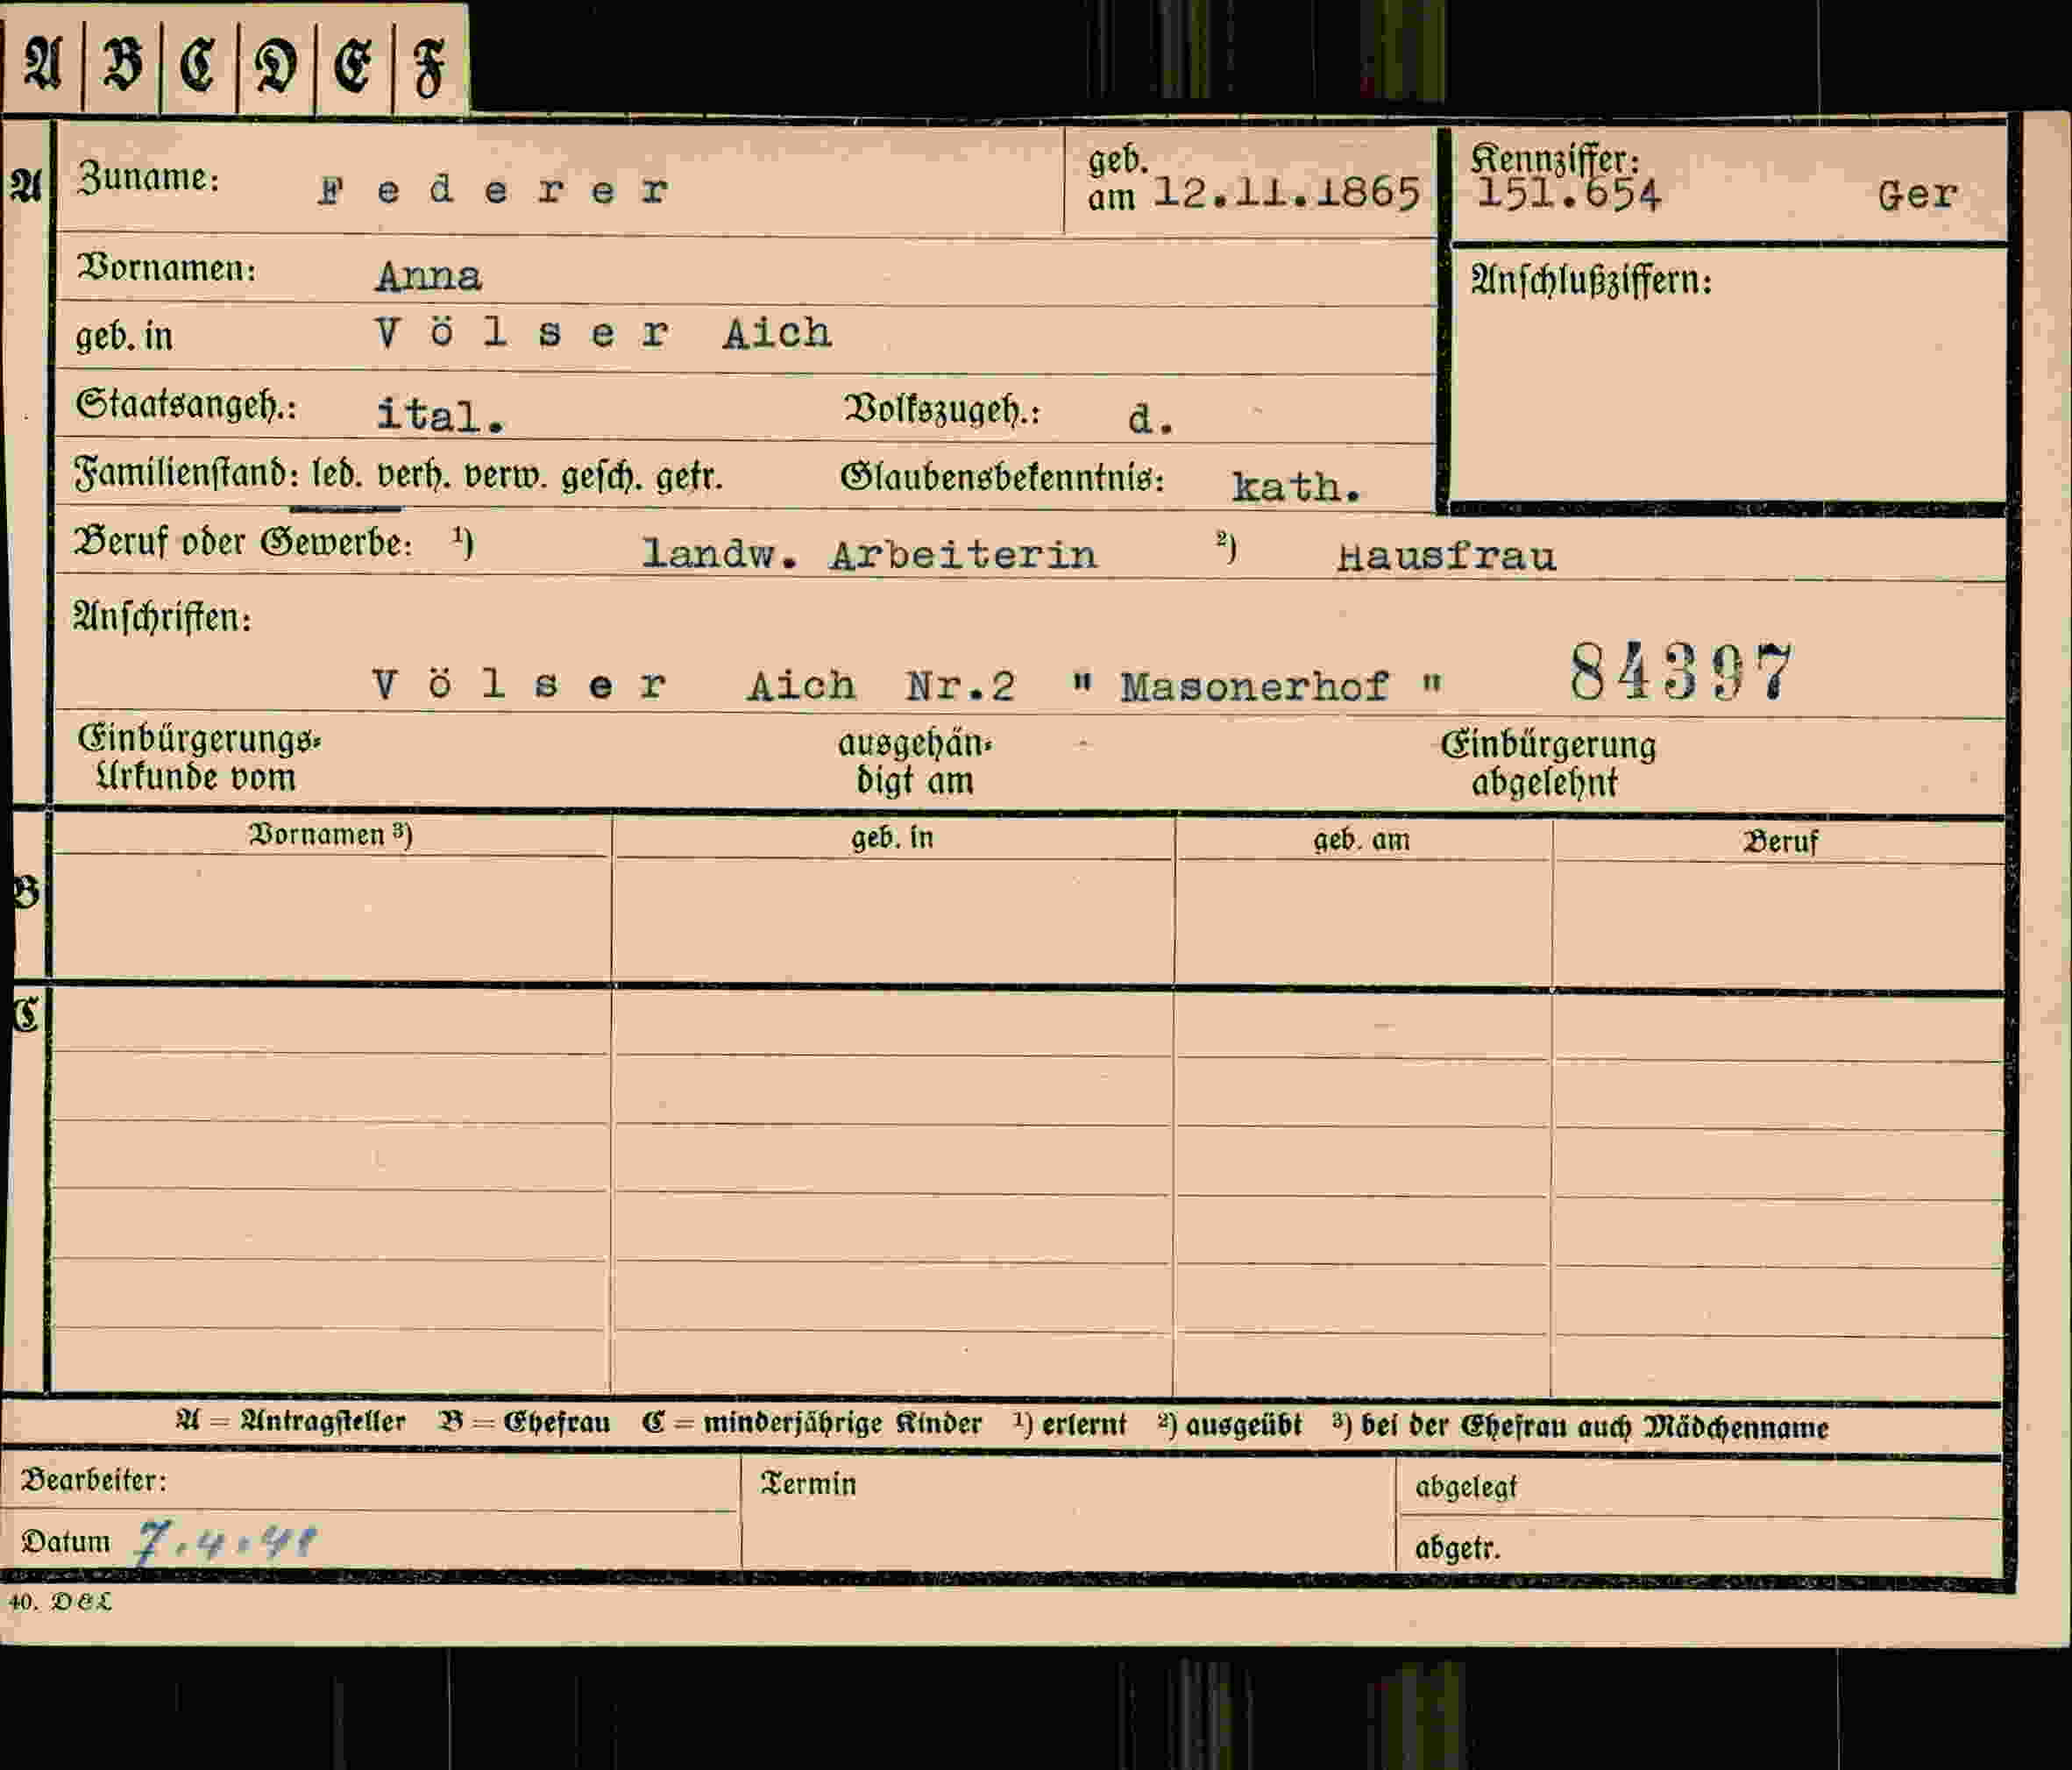Click the 'geb. in' column header in table
Viewport: 2072px width, 1770px height.
pos(892,838)
